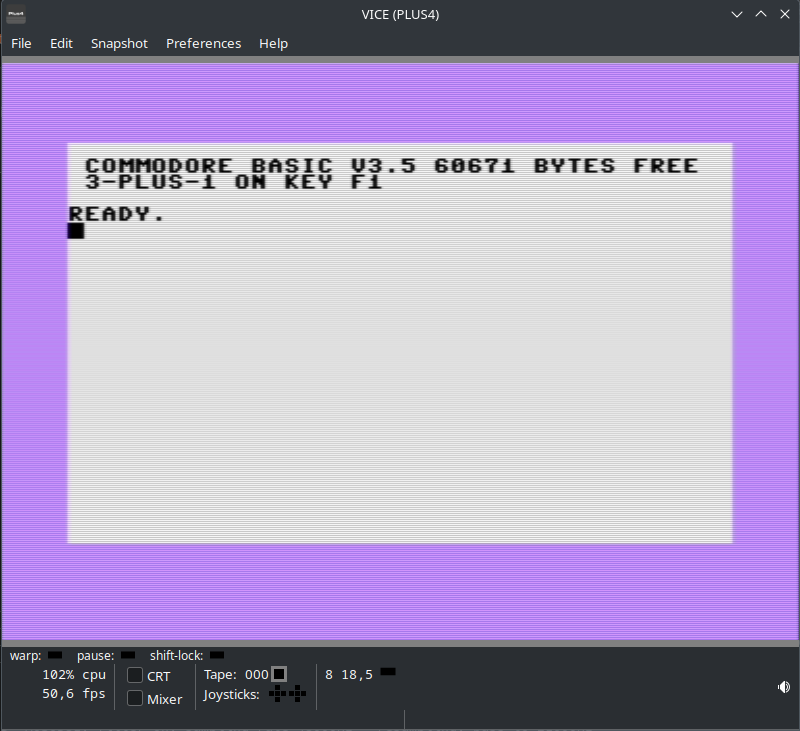This screenshot has height=731, width=800.
Task: Click the warp mode indicator LED
Action: click(55, 655)
